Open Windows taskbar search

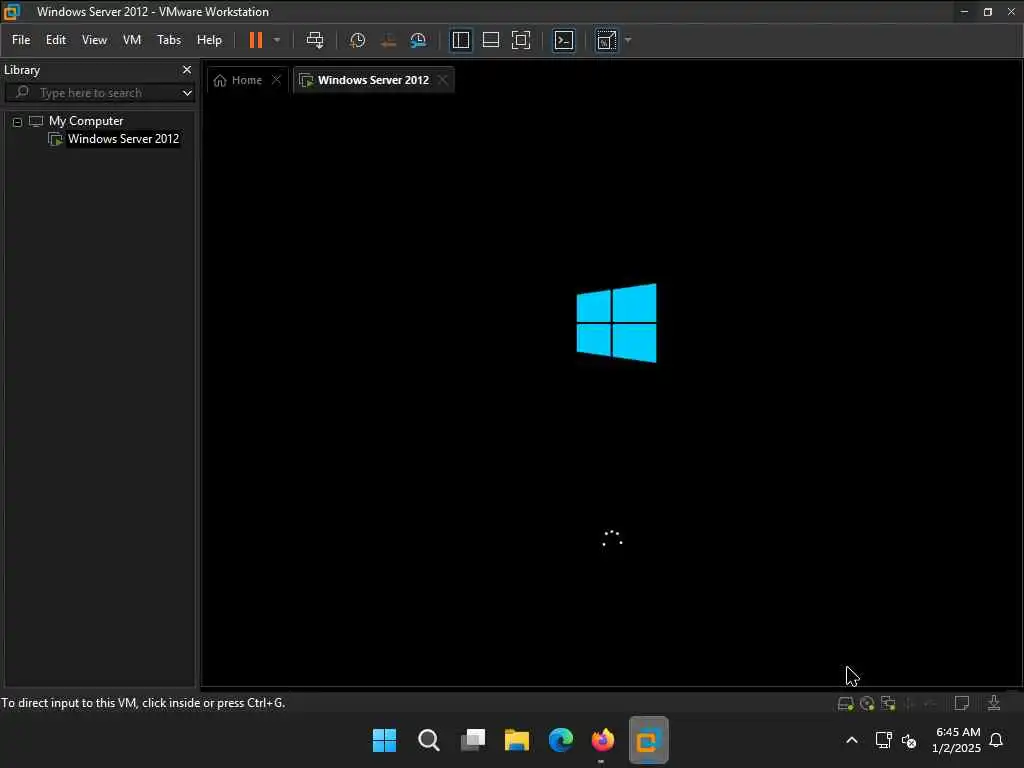point(428,741)
